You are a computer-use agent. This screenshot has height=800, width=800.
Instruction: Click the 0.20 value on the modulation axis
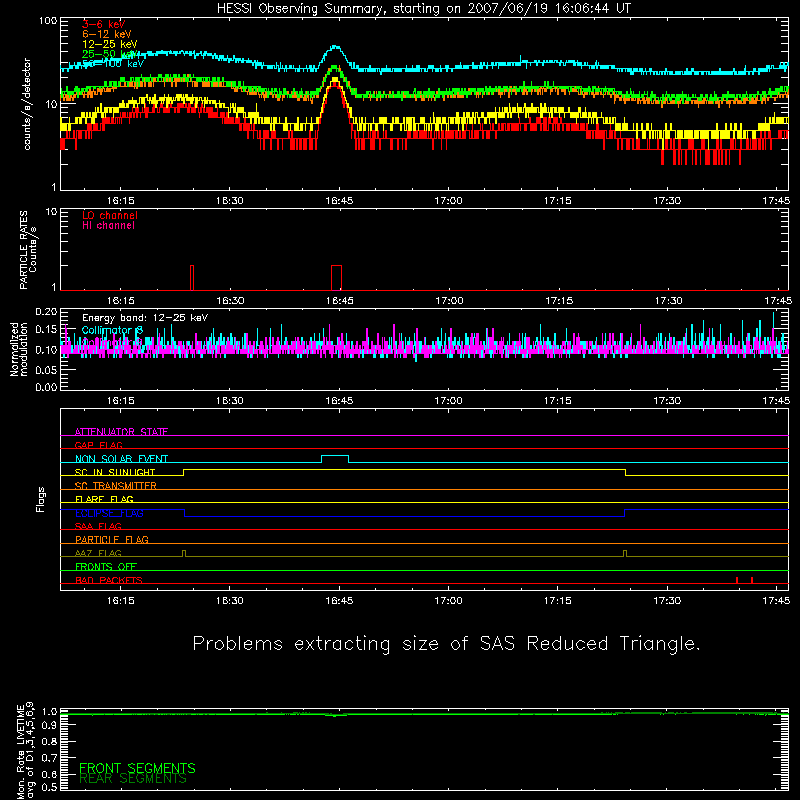46,311
